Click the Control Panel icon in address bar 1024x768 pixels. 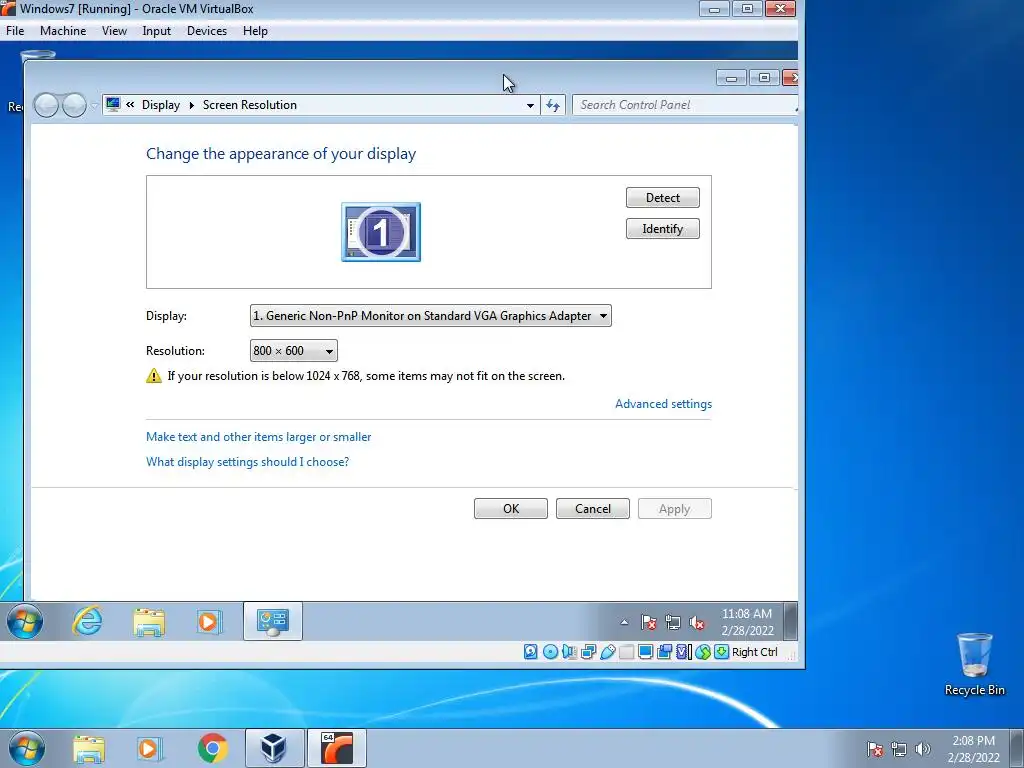tap(113, 104)
